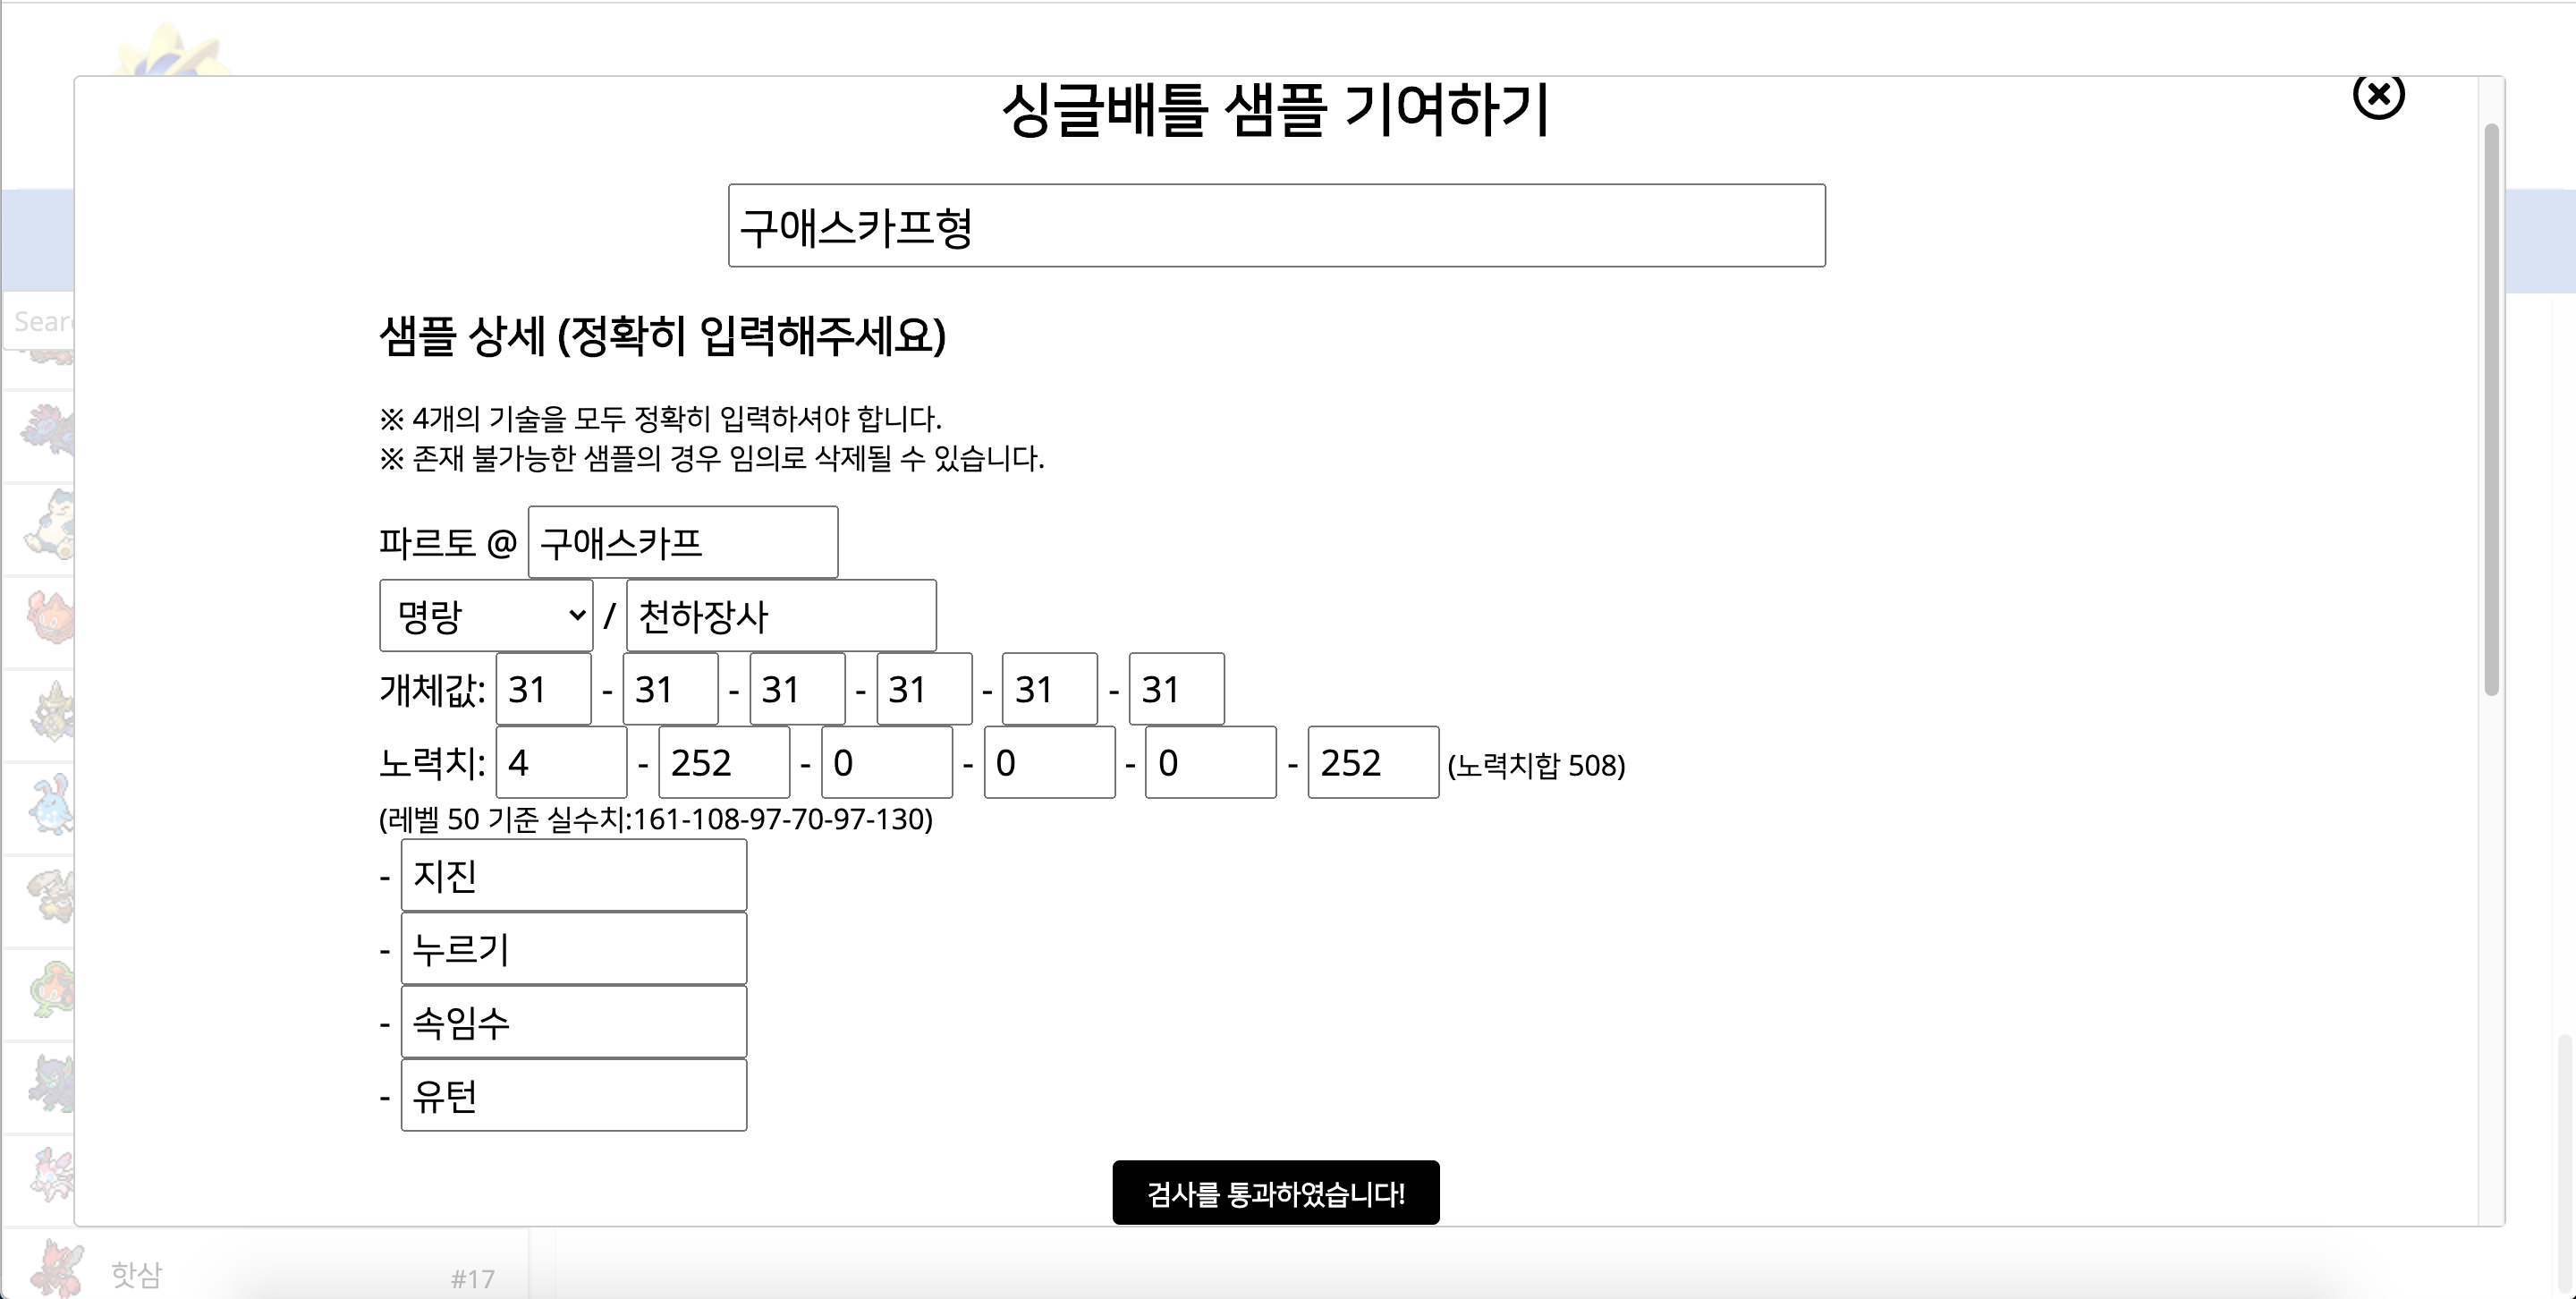Open the 명랑 nature dropdown
This screenshot has height=1299, width=2576.
[x=486, y=615]
